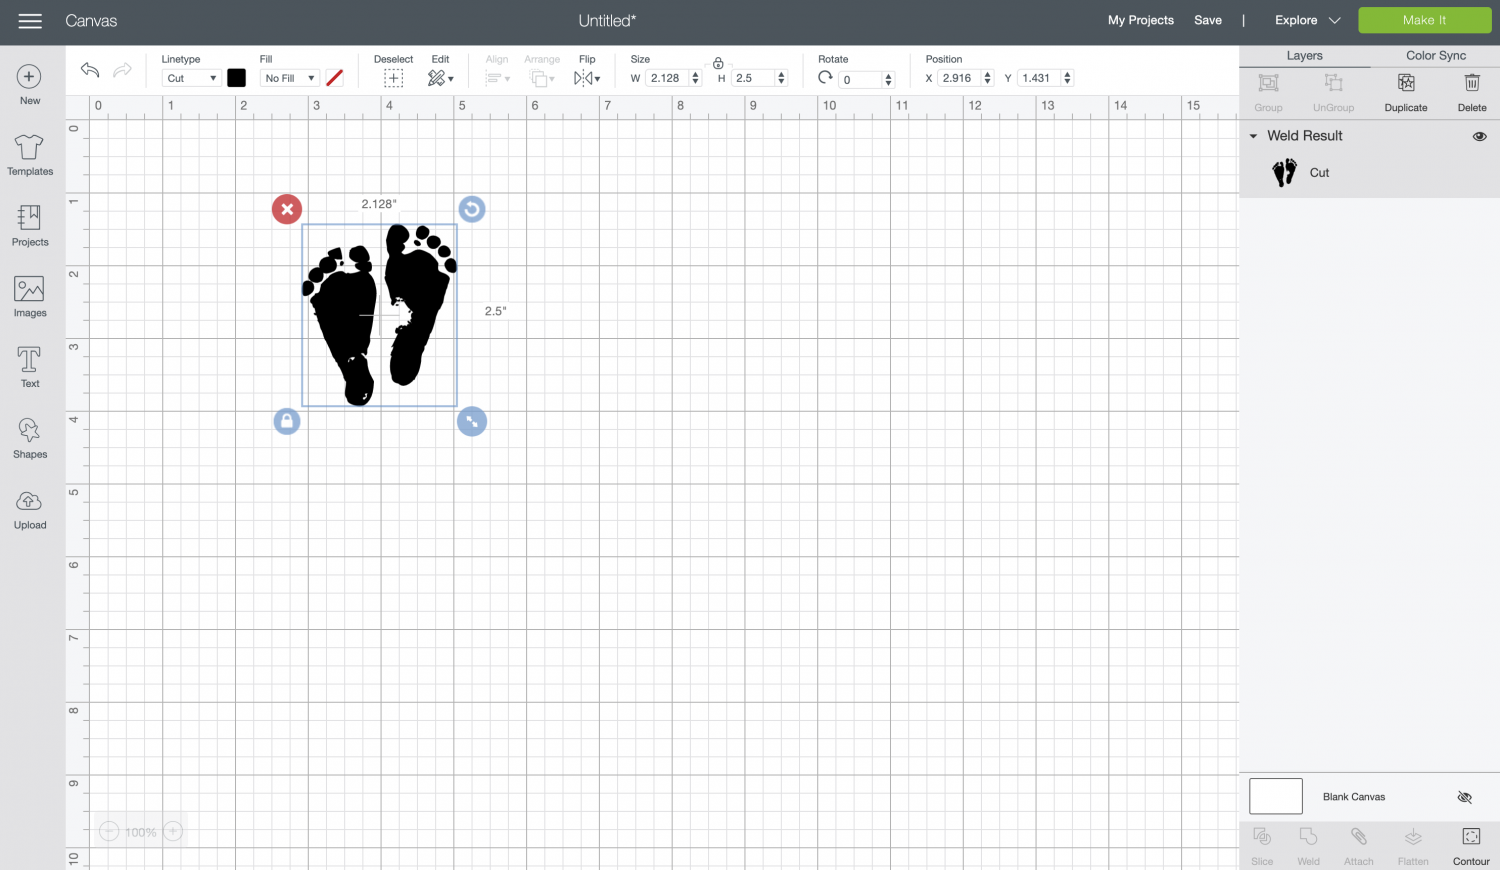Open the Contour tool

(x=1471, y=845)
